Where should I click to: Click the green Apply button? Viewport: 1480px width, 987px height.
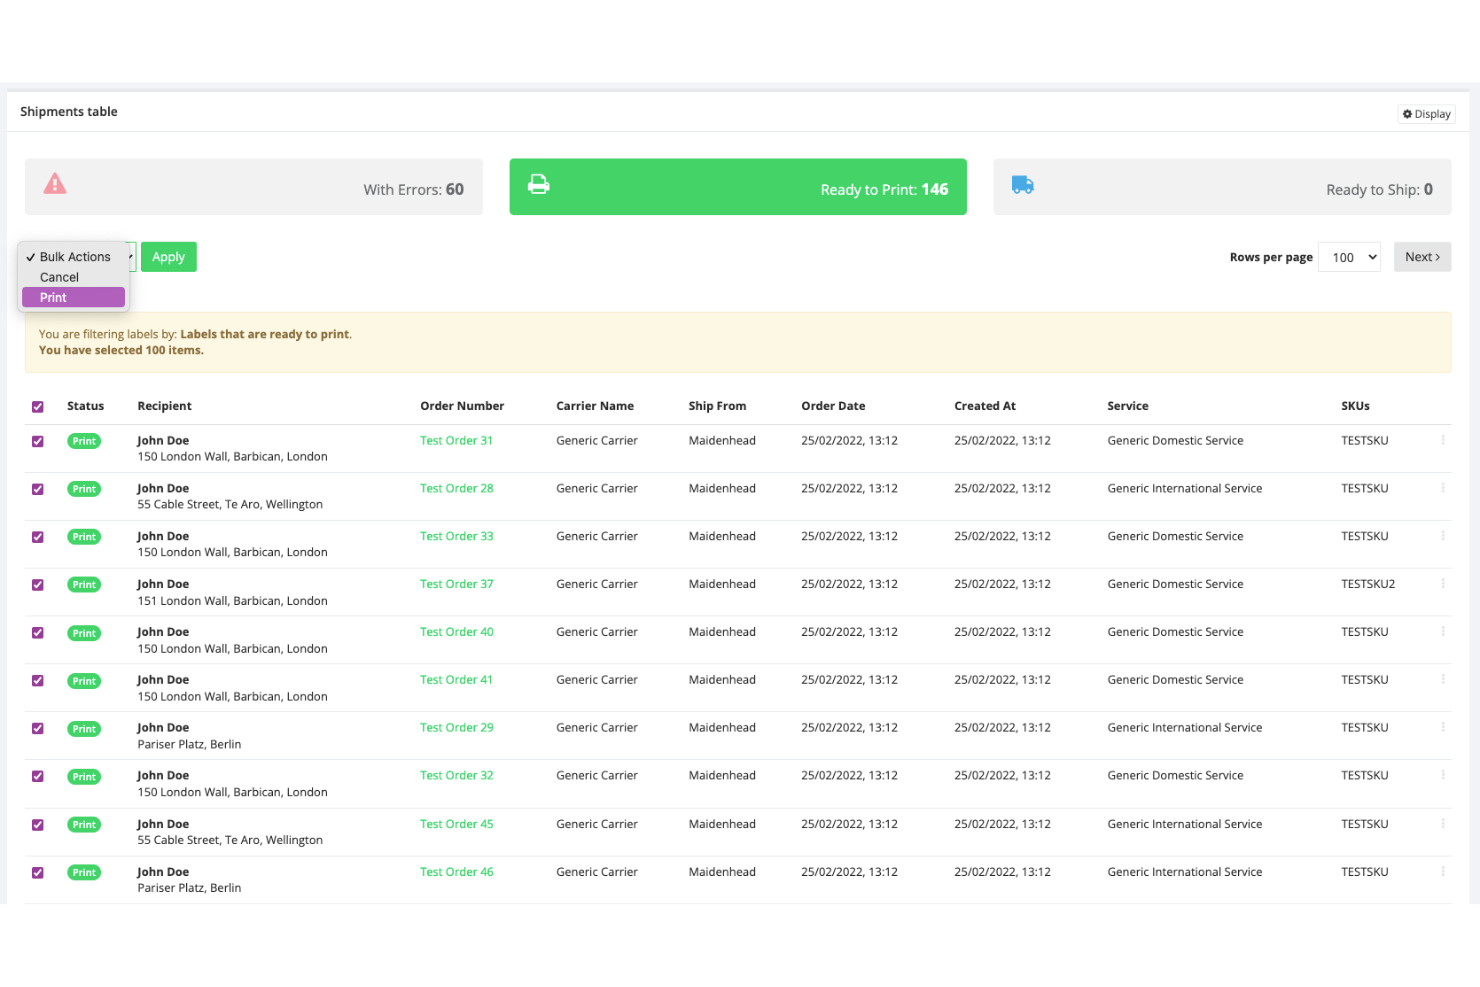[168, 257]
